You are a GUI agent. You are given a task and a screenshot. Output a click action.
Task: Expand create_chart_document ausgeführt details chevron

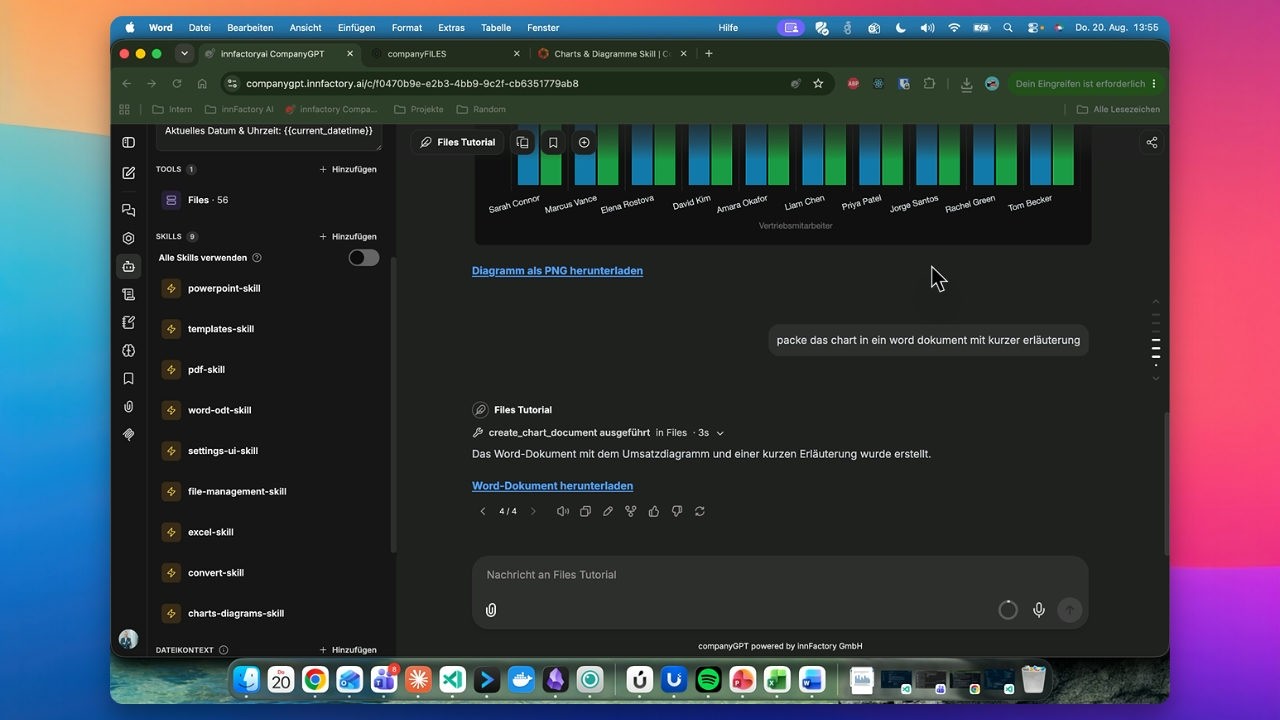720,433
